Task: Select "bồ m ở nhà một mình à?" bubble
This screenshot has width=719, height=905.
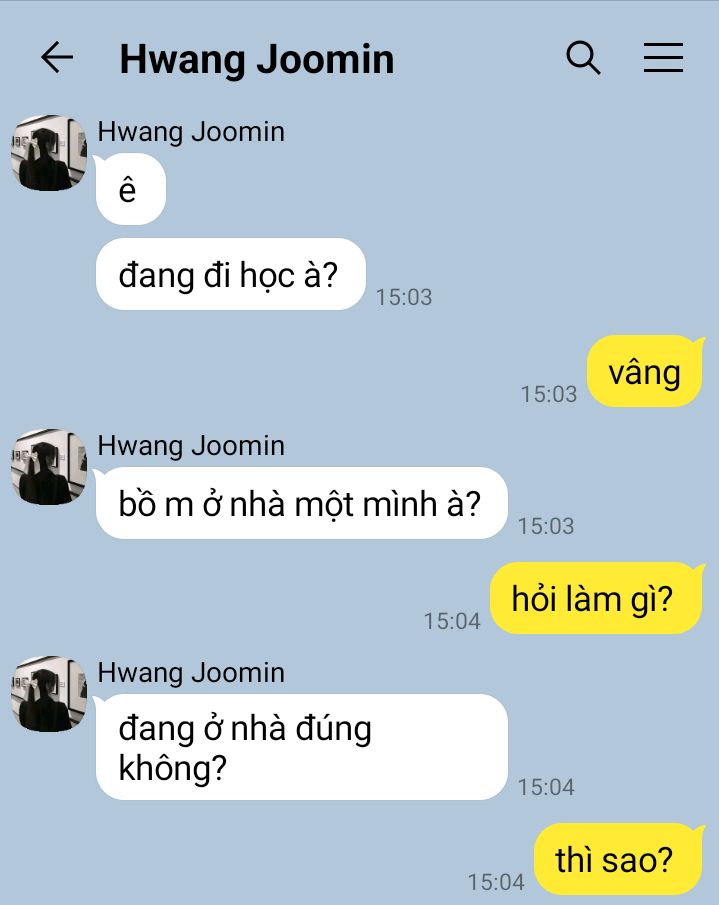Action: 302,503
